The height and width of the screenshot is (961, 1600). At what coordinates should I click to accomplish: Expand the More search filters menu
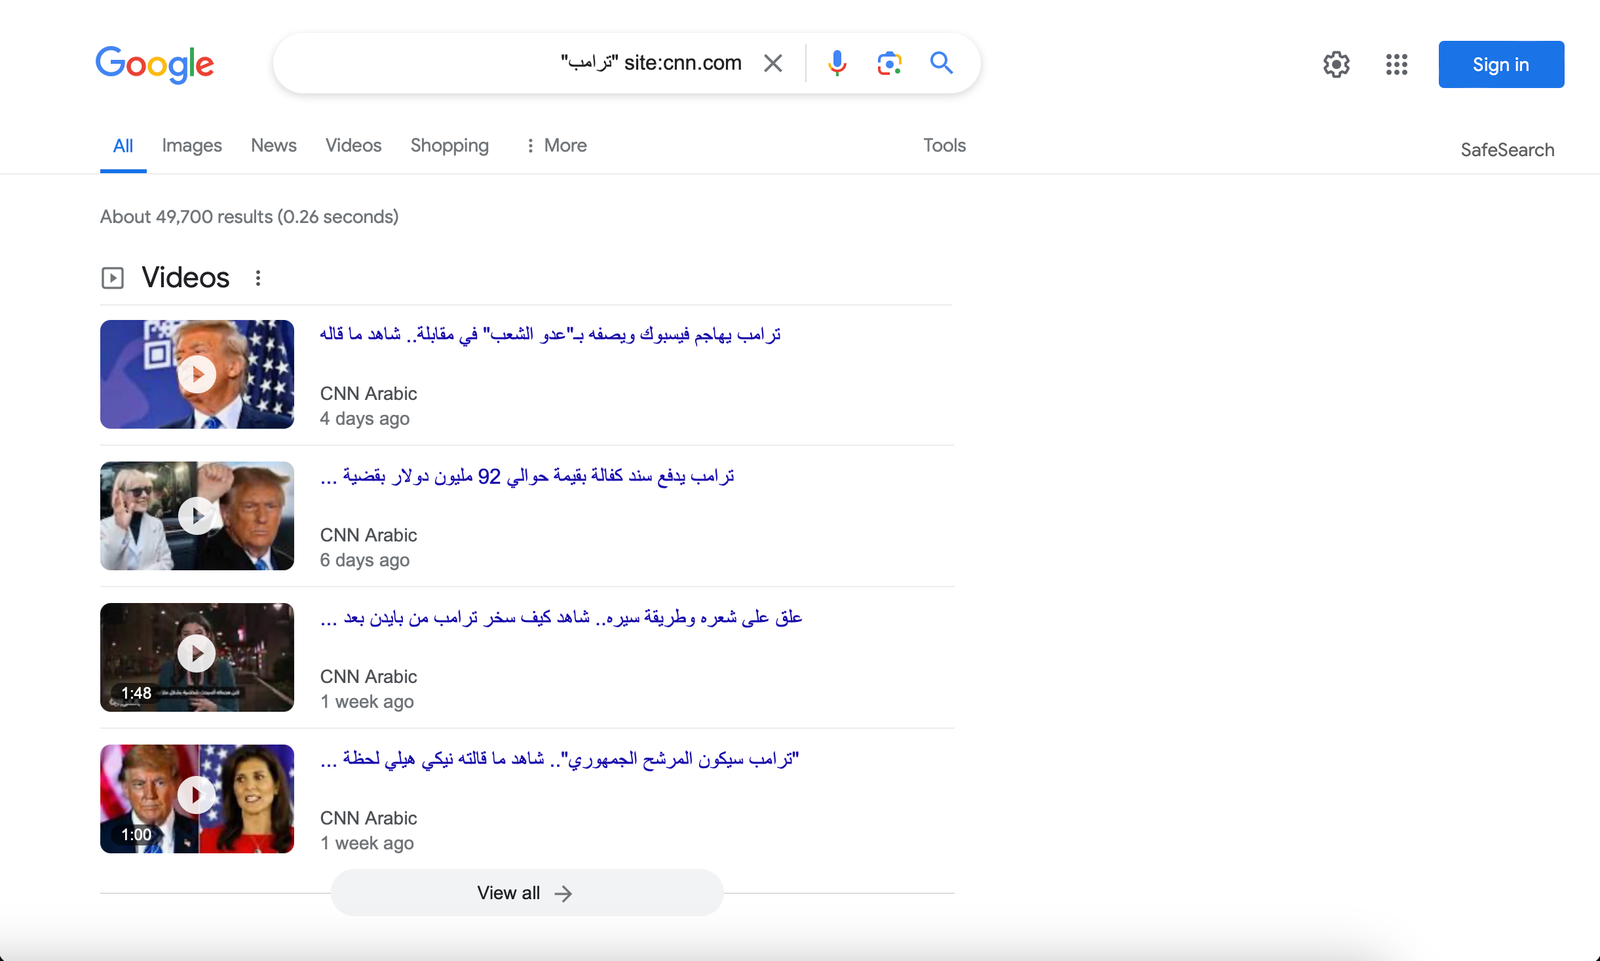[556, 146]
